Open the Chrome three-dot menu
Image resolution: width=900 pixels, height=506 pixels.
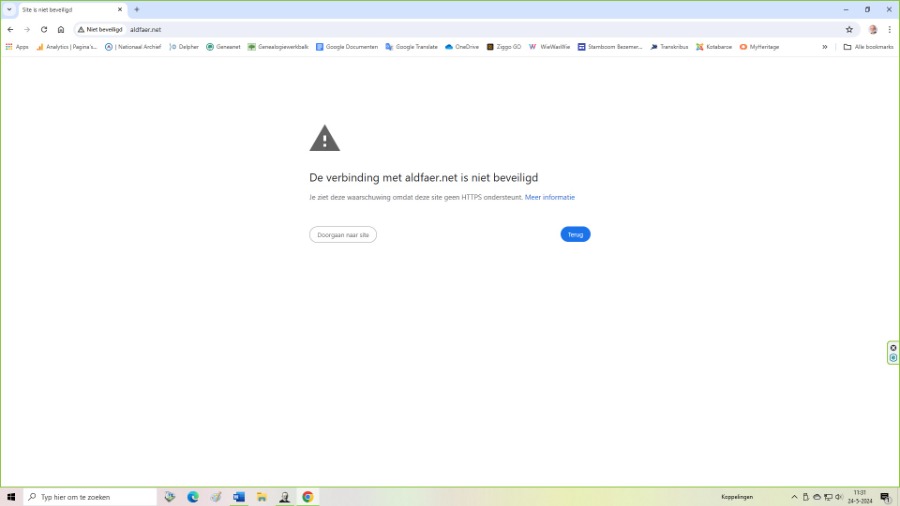coord(889,30)
